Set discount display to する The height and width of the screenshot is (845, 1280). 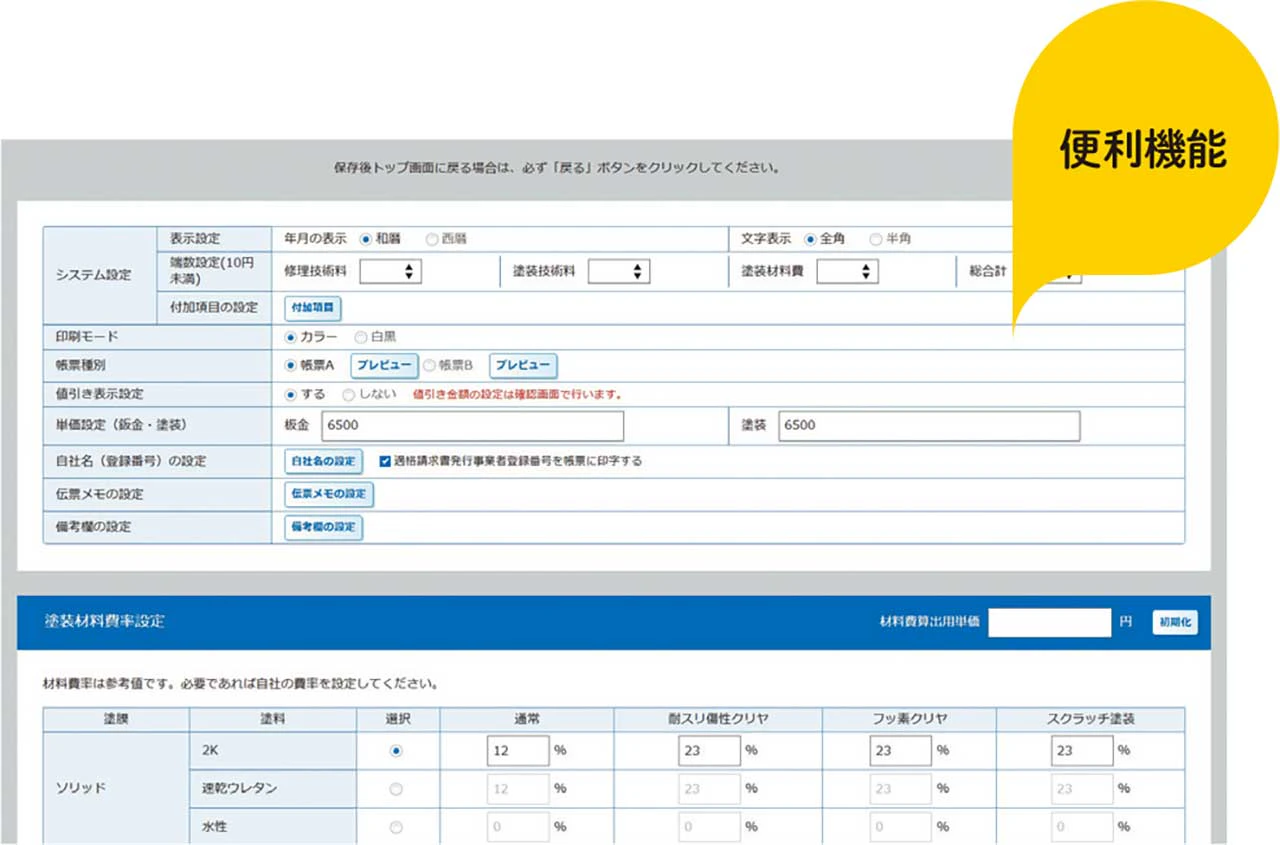tap(292, 394)
